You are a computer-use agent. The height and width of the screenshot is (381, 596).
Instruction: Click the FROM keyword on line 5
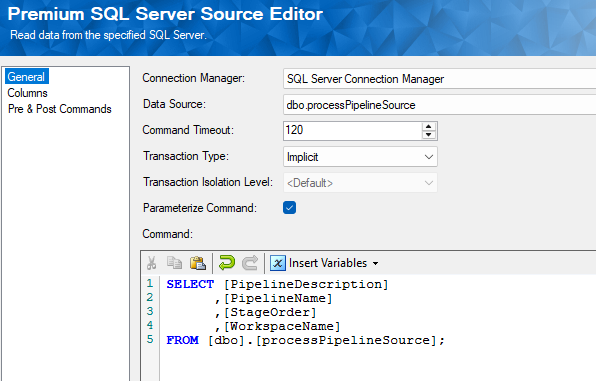(182, 340)
